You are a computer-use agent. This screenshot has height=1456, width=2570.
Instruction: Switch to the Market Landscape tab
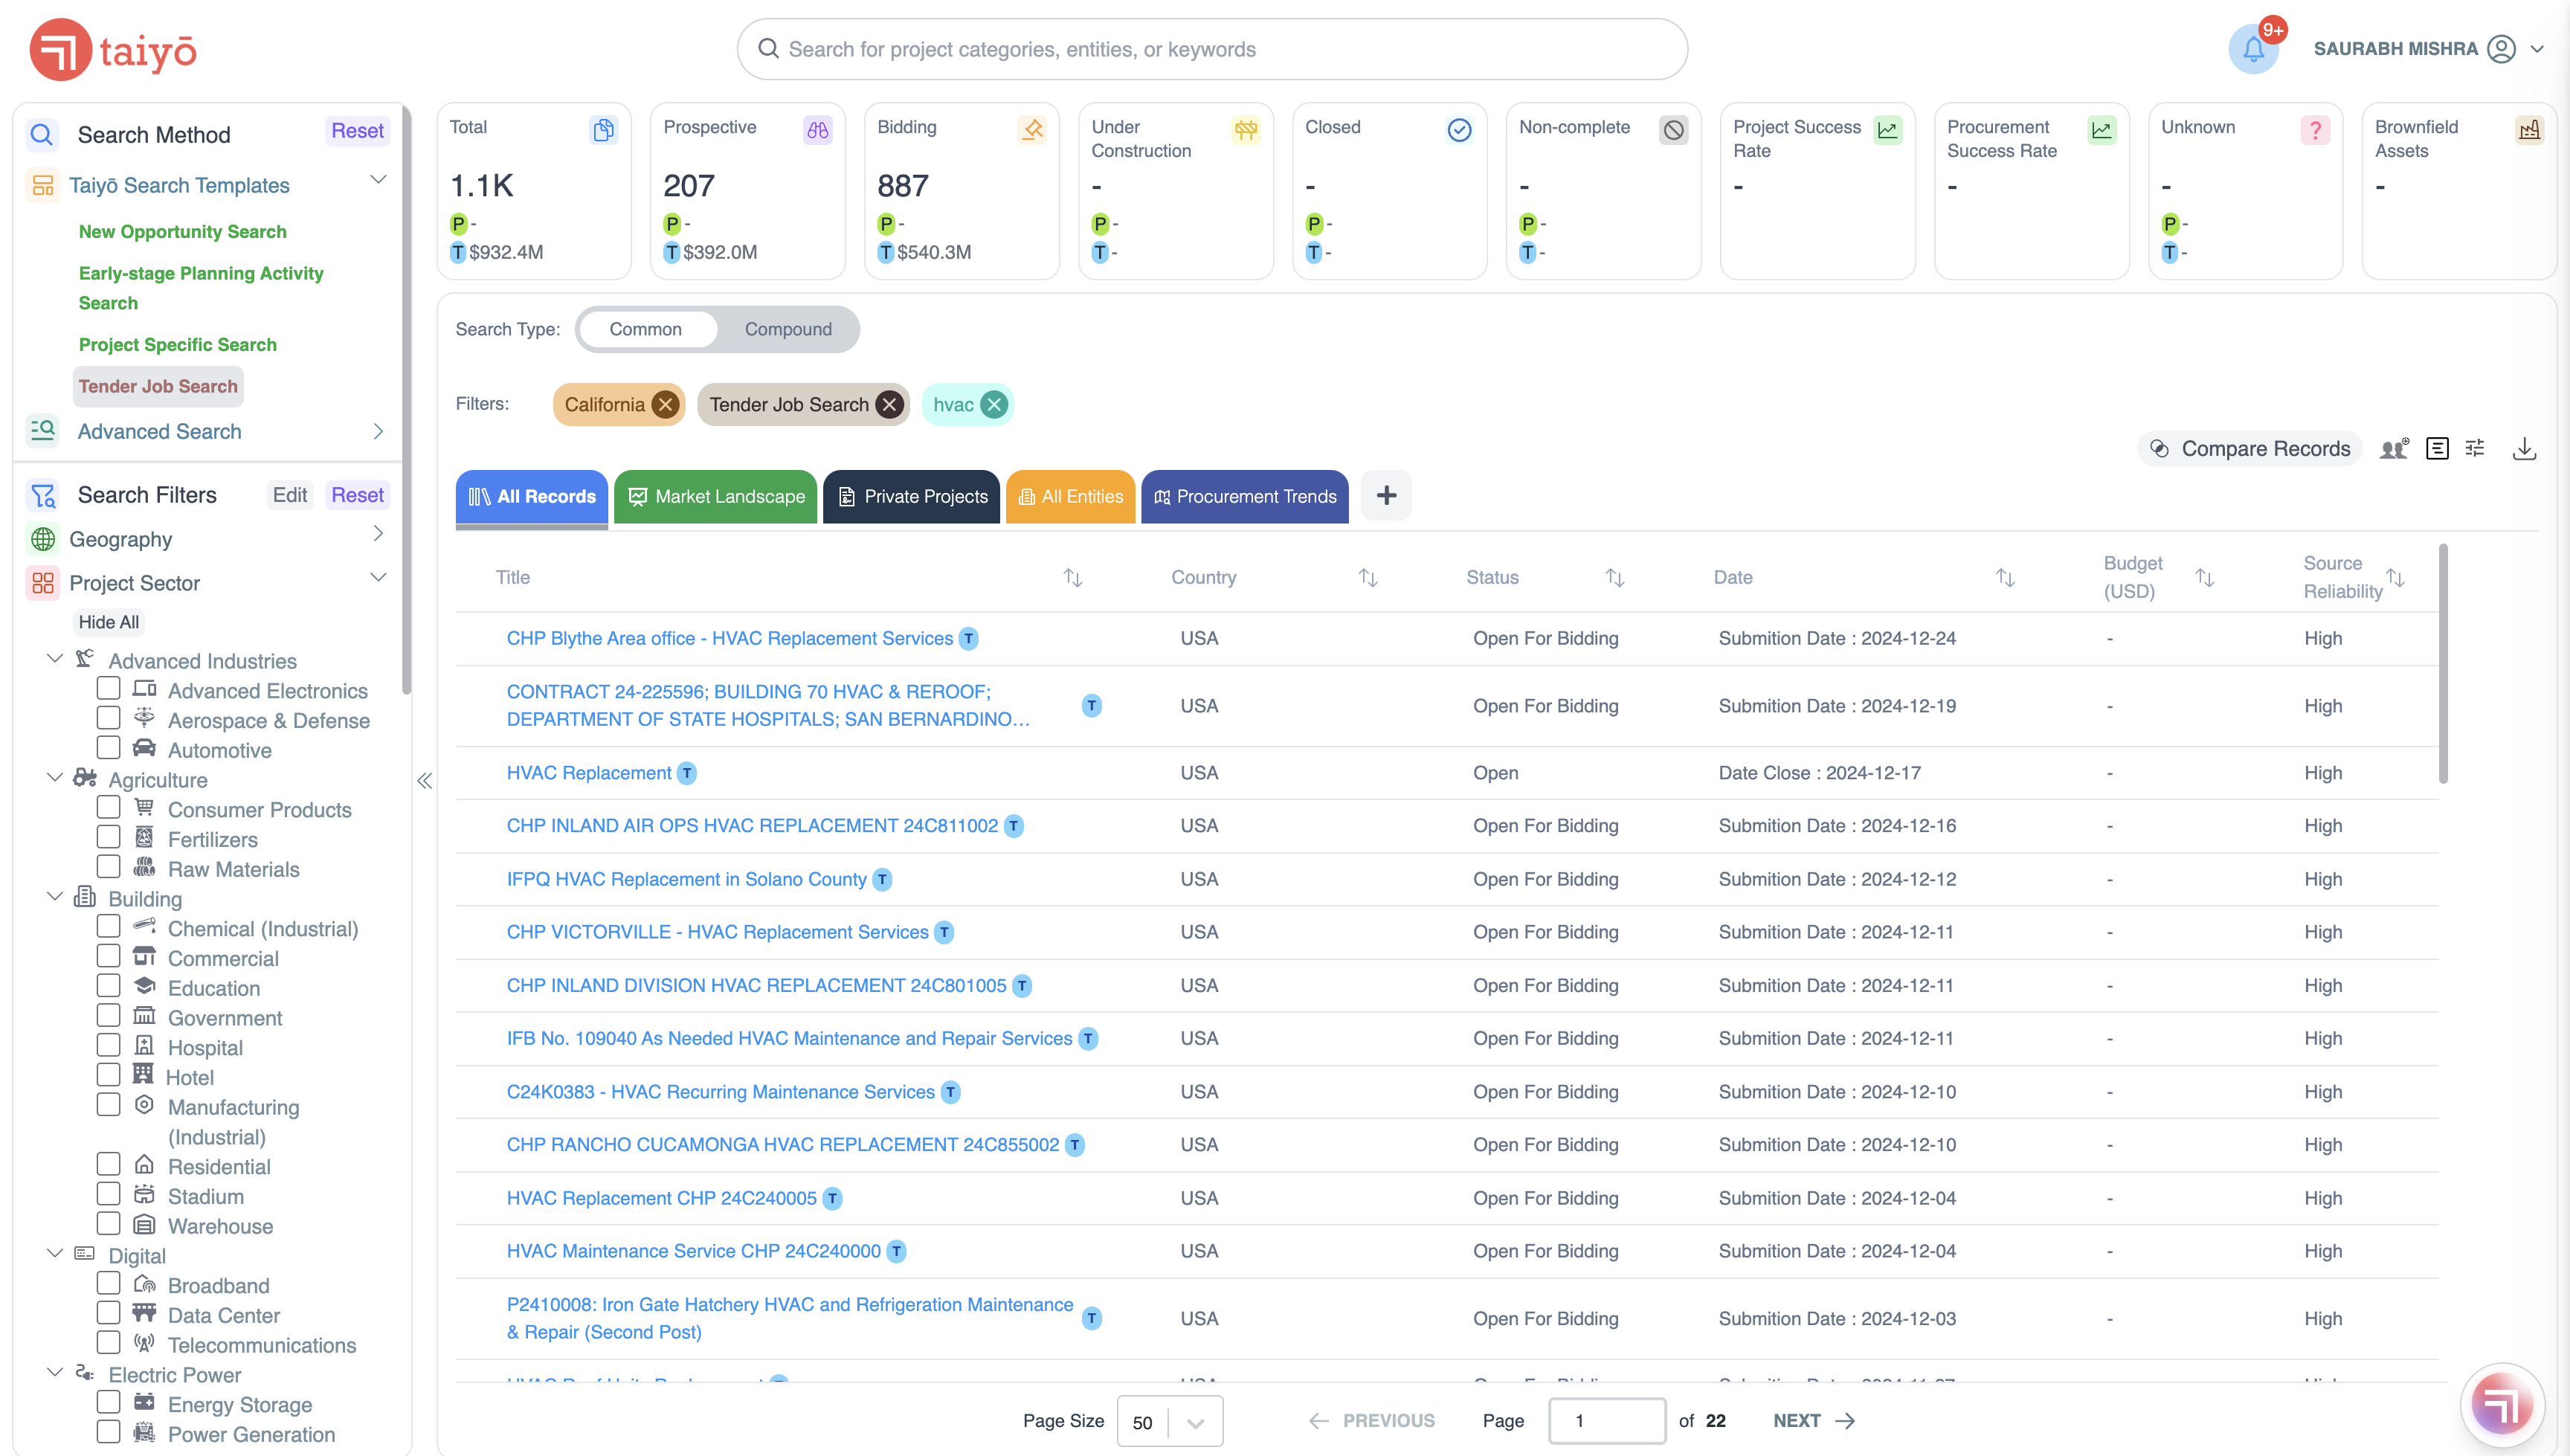[716, 496]
